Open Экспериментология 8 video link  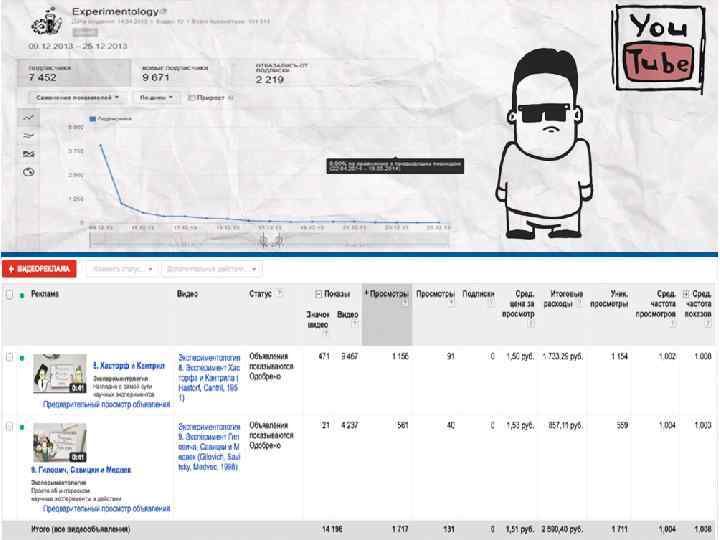click(x=209, y=377)
